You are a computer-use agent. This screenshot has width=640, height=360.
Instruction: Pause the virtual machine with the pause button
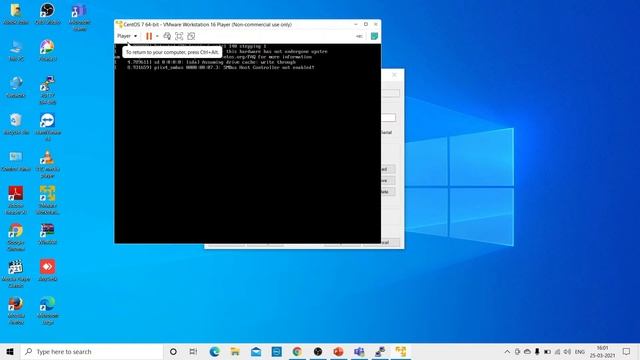point(149,36)
